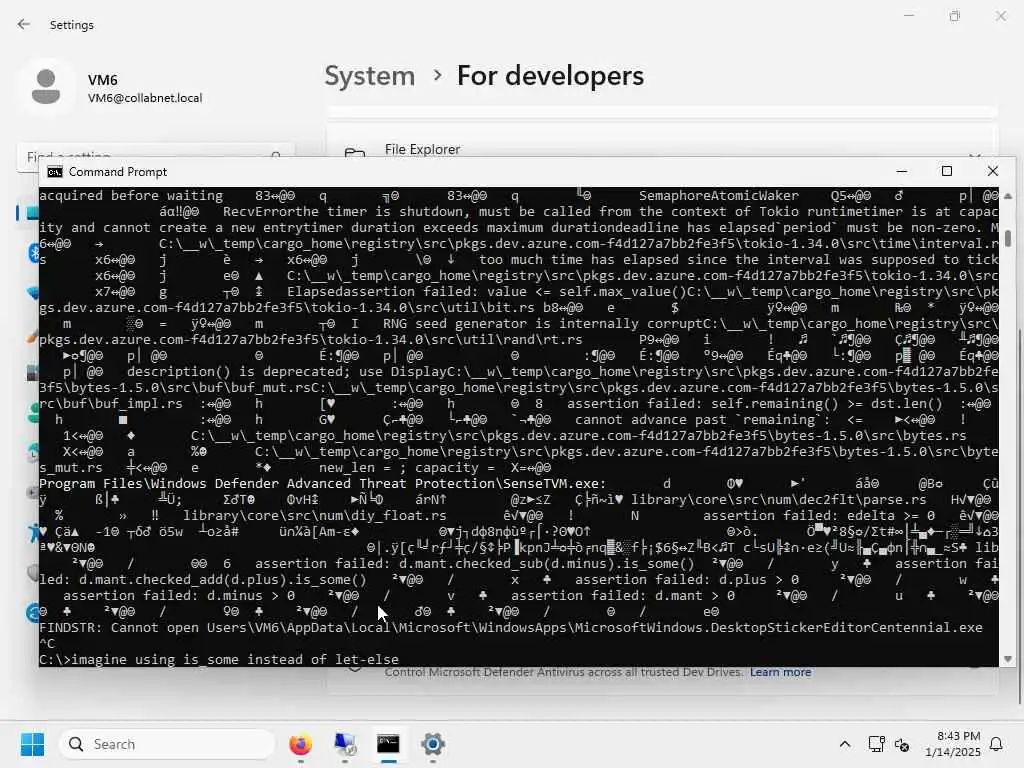Click the Command Prompt scroll-up arrow
The width and height of the screenshot is (1024, 768).
coord(1008,196)
